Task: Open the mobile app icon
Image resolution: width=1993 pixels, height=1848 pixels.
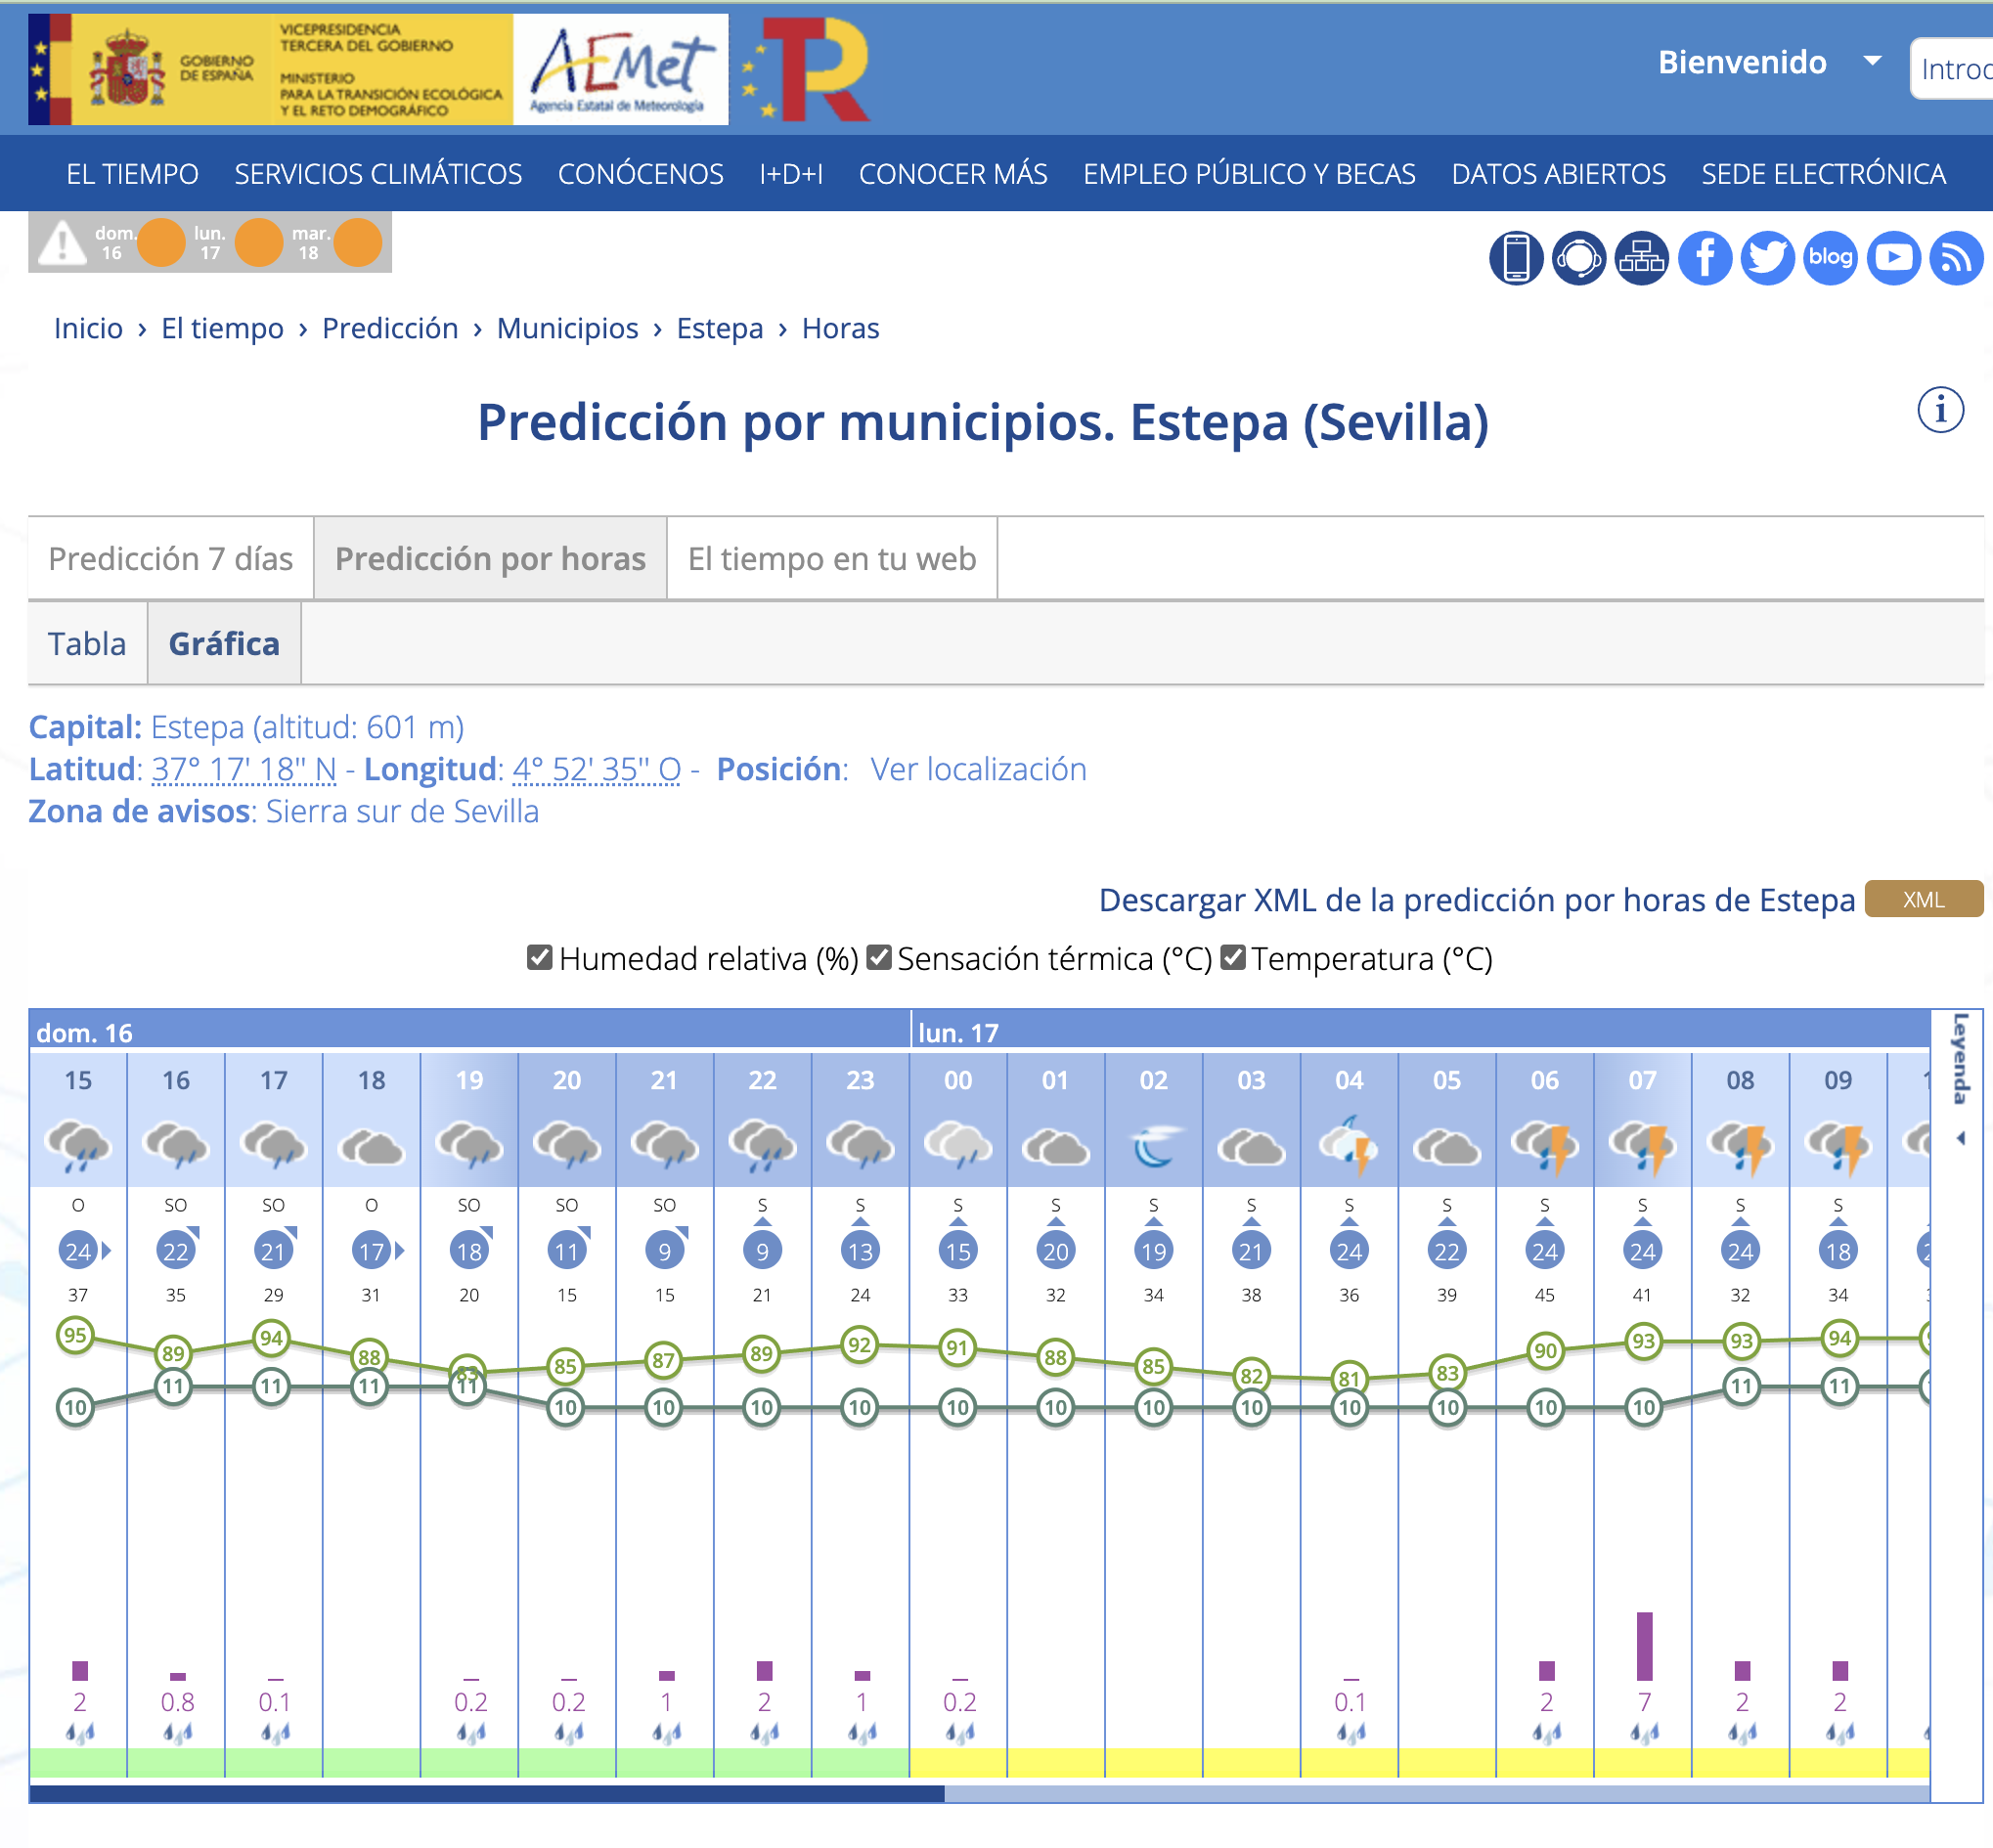Action: coord(1515,258)
